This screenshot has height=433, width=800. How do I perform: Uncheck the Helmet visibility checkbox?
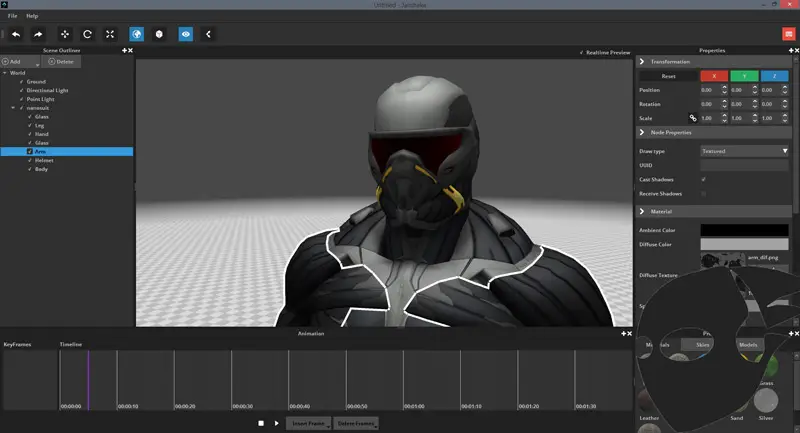point(29,160)
